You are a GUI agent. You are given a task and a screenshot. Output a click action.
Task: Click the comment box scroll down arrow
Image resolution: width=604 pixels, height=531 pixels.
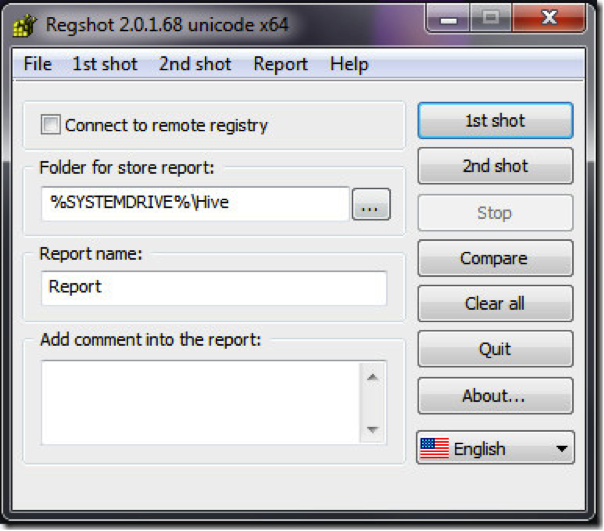[x=372, y=429]
